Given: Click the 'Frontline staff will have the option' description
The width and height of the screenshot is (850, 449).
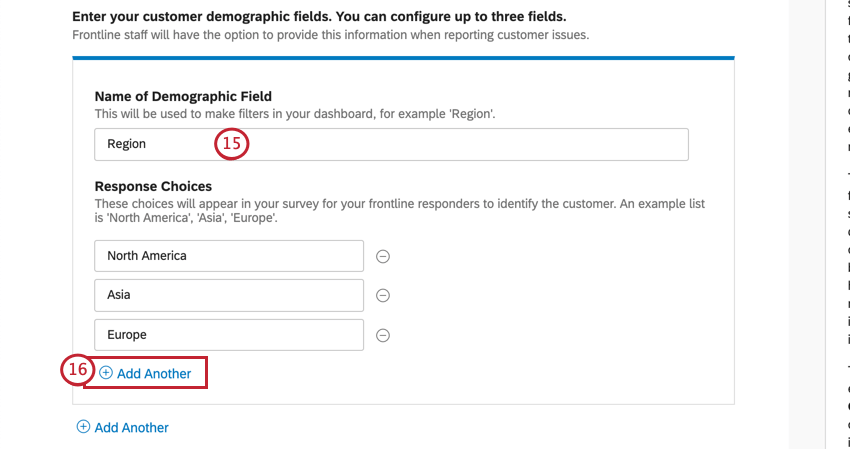Looking at the screenshot, I should tap(330, 35).
